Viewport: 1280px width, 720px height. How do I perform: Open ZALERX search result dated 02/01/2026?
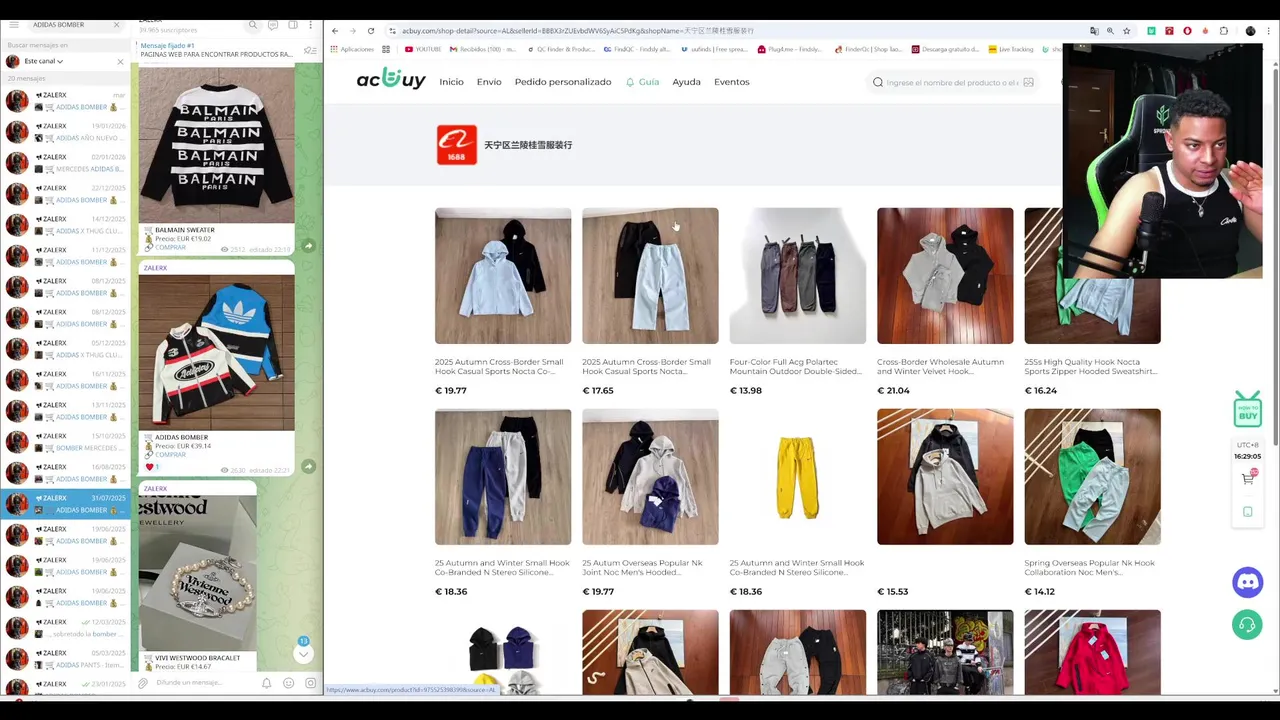(x=65, y=163)
